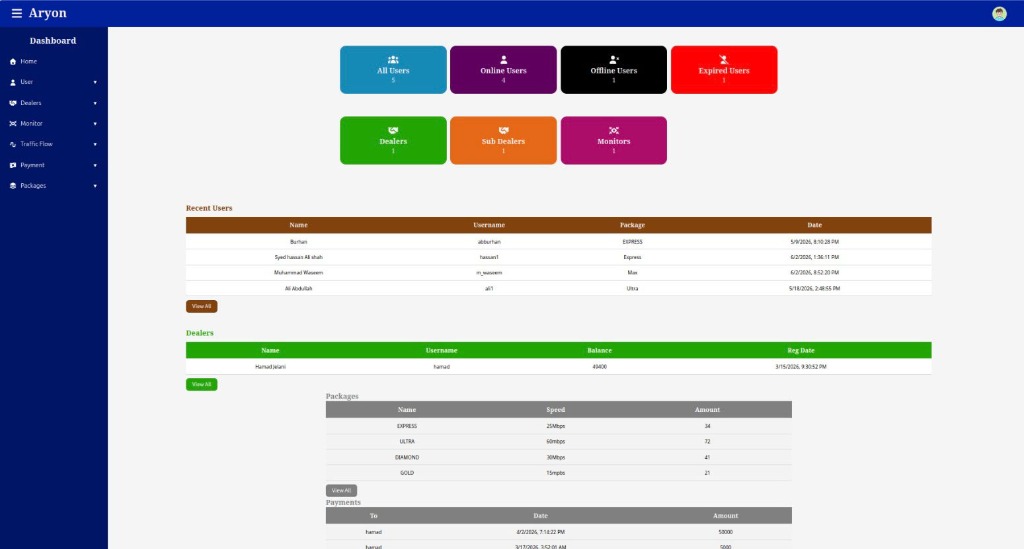This screenshot has width=1024, height=549.
Task: Click the Payment icon in sidebar
Action: tap(12, 165)
